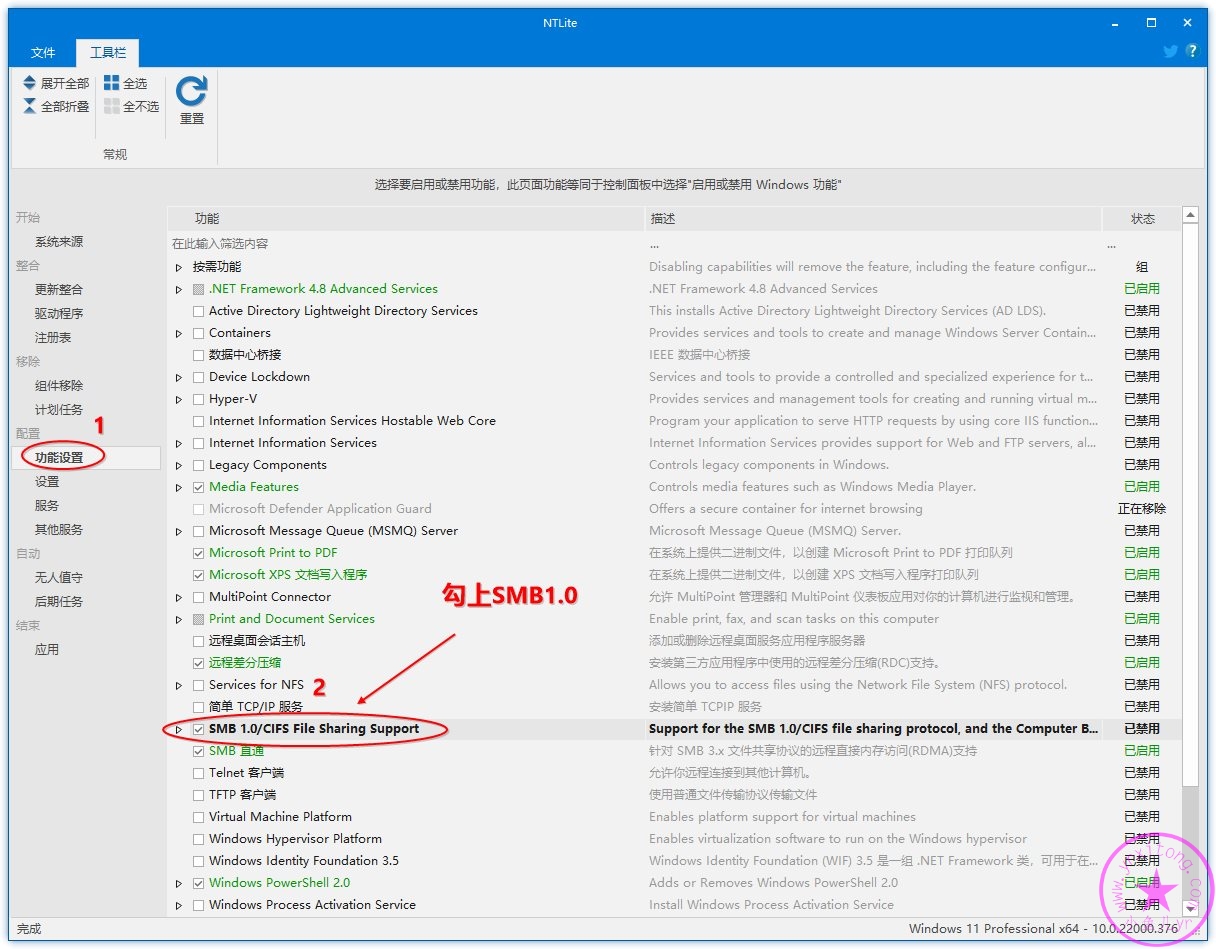Expand the Device Lockdown node

[x=179, y=377]
